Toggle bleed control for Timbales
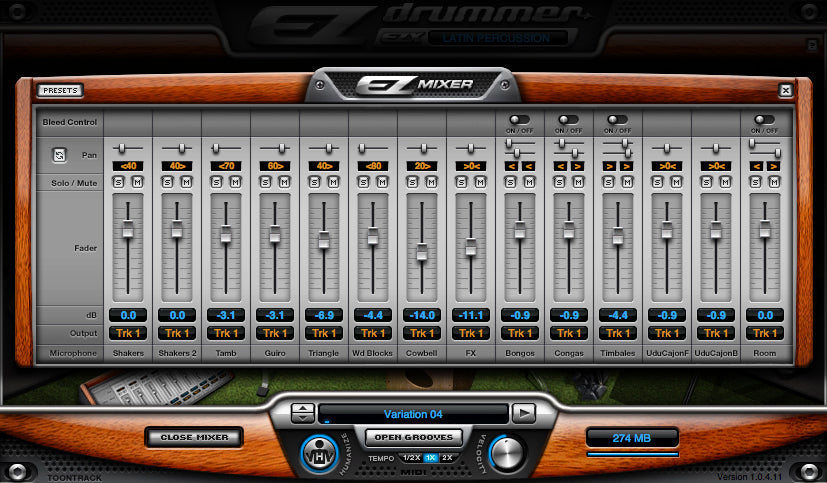 pos(618,119)
